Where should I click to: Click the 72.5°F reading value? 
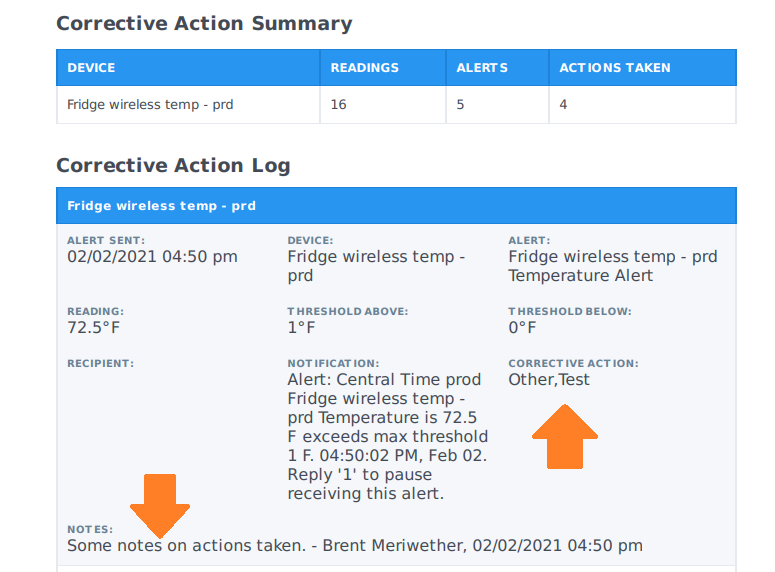coord(93,327)
